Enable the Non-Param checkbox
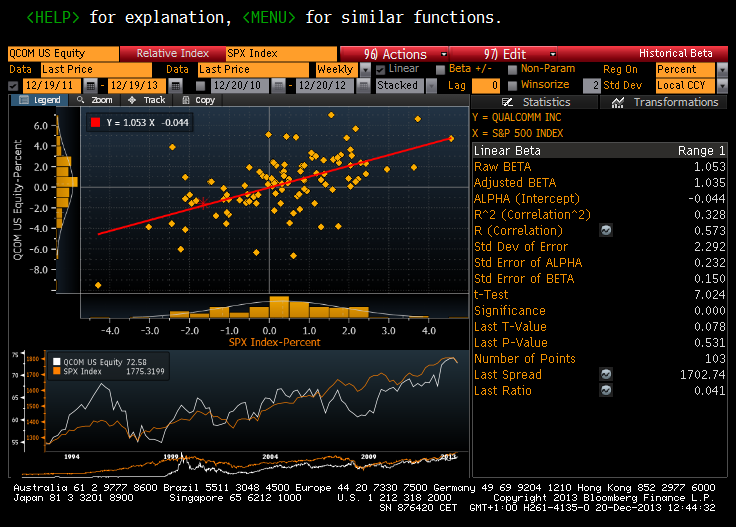Viewport: 736px width, 527px height. (513, 69)
